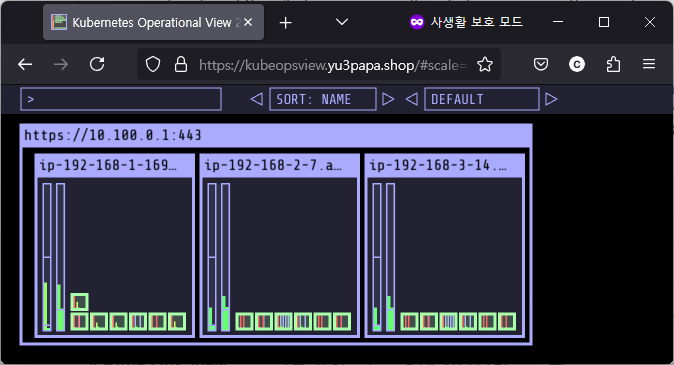
Task: Select first bottom pod in ip-192-168-1-169
Action: pyautogui.click(x=80, y=322)
